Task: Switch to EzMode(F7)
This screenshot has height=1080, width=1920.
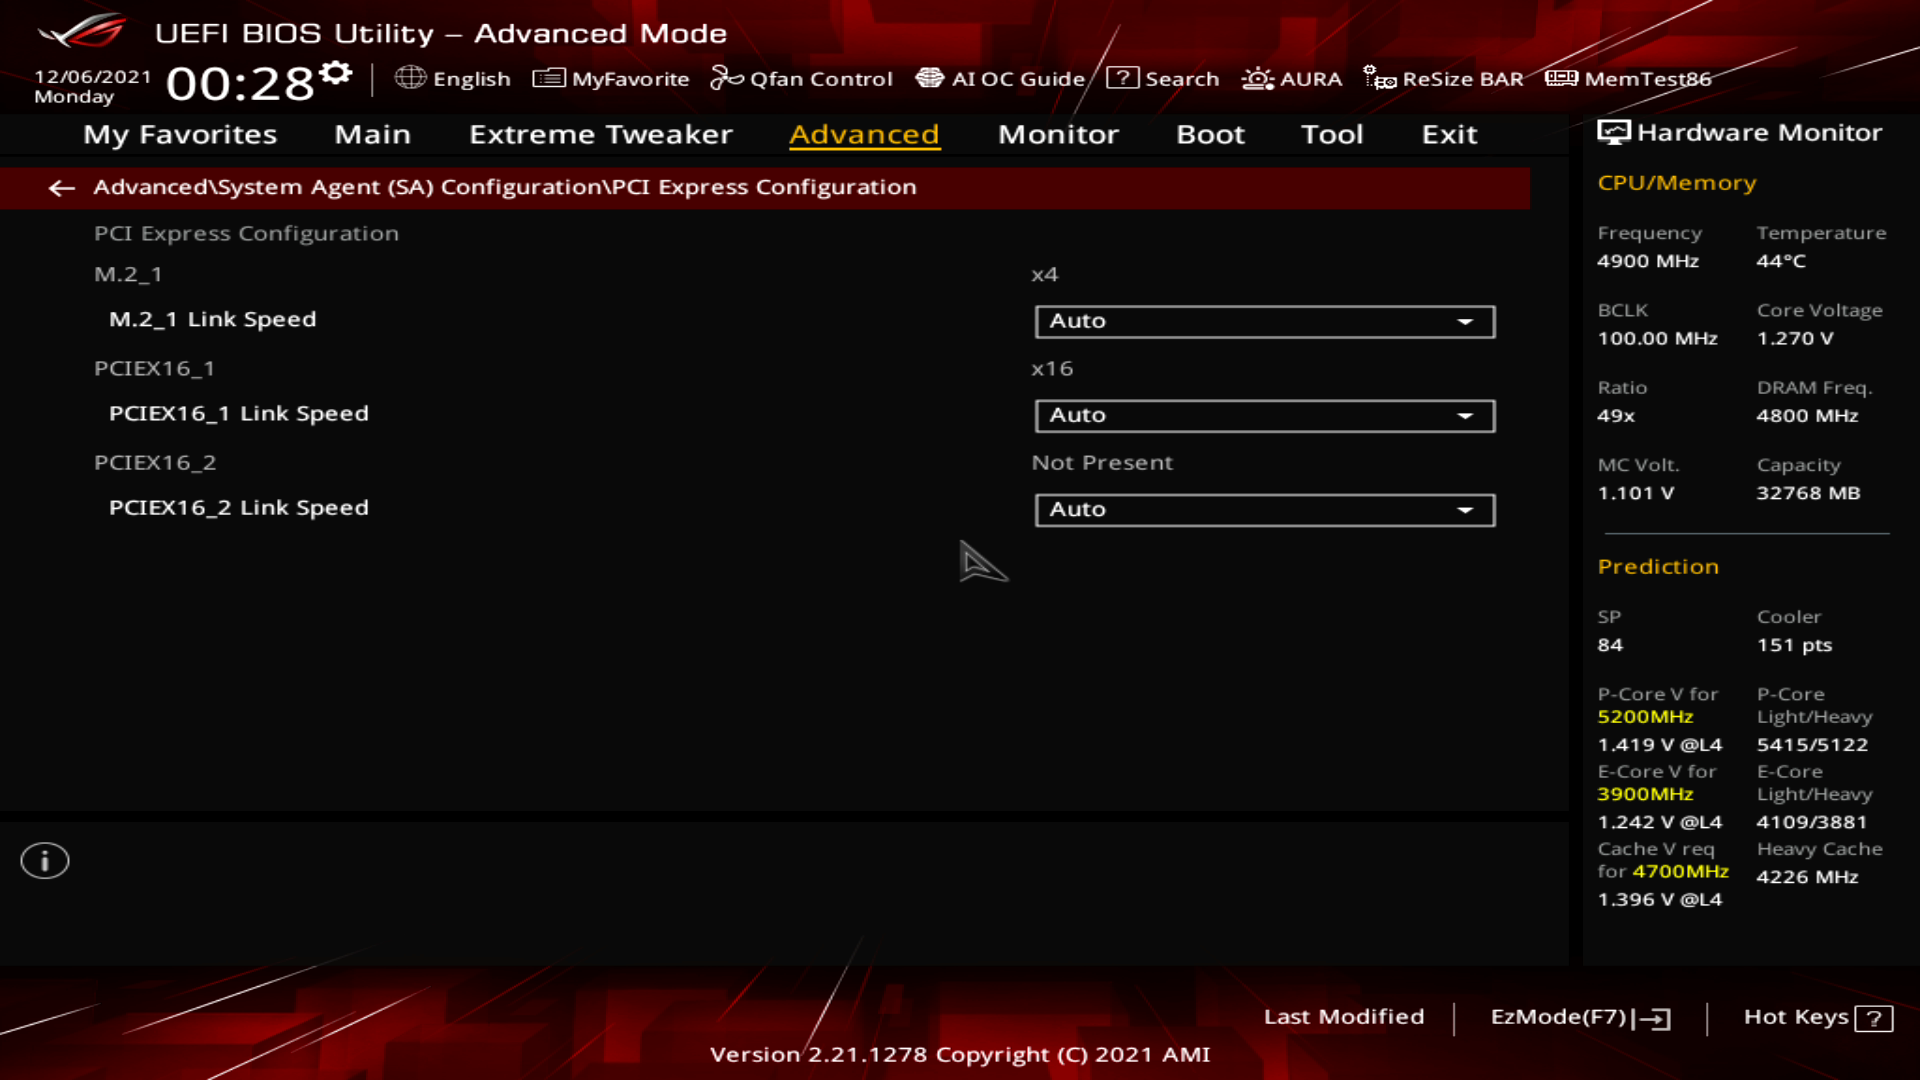Action: [1580, 1017]
